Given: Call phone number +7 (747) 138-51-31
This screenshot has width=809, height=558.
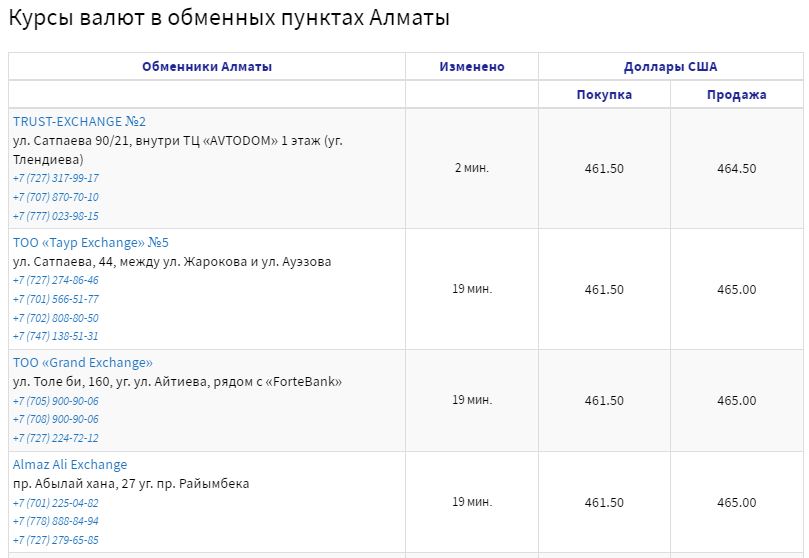Looking at the screenshot, I should (56, 336).
